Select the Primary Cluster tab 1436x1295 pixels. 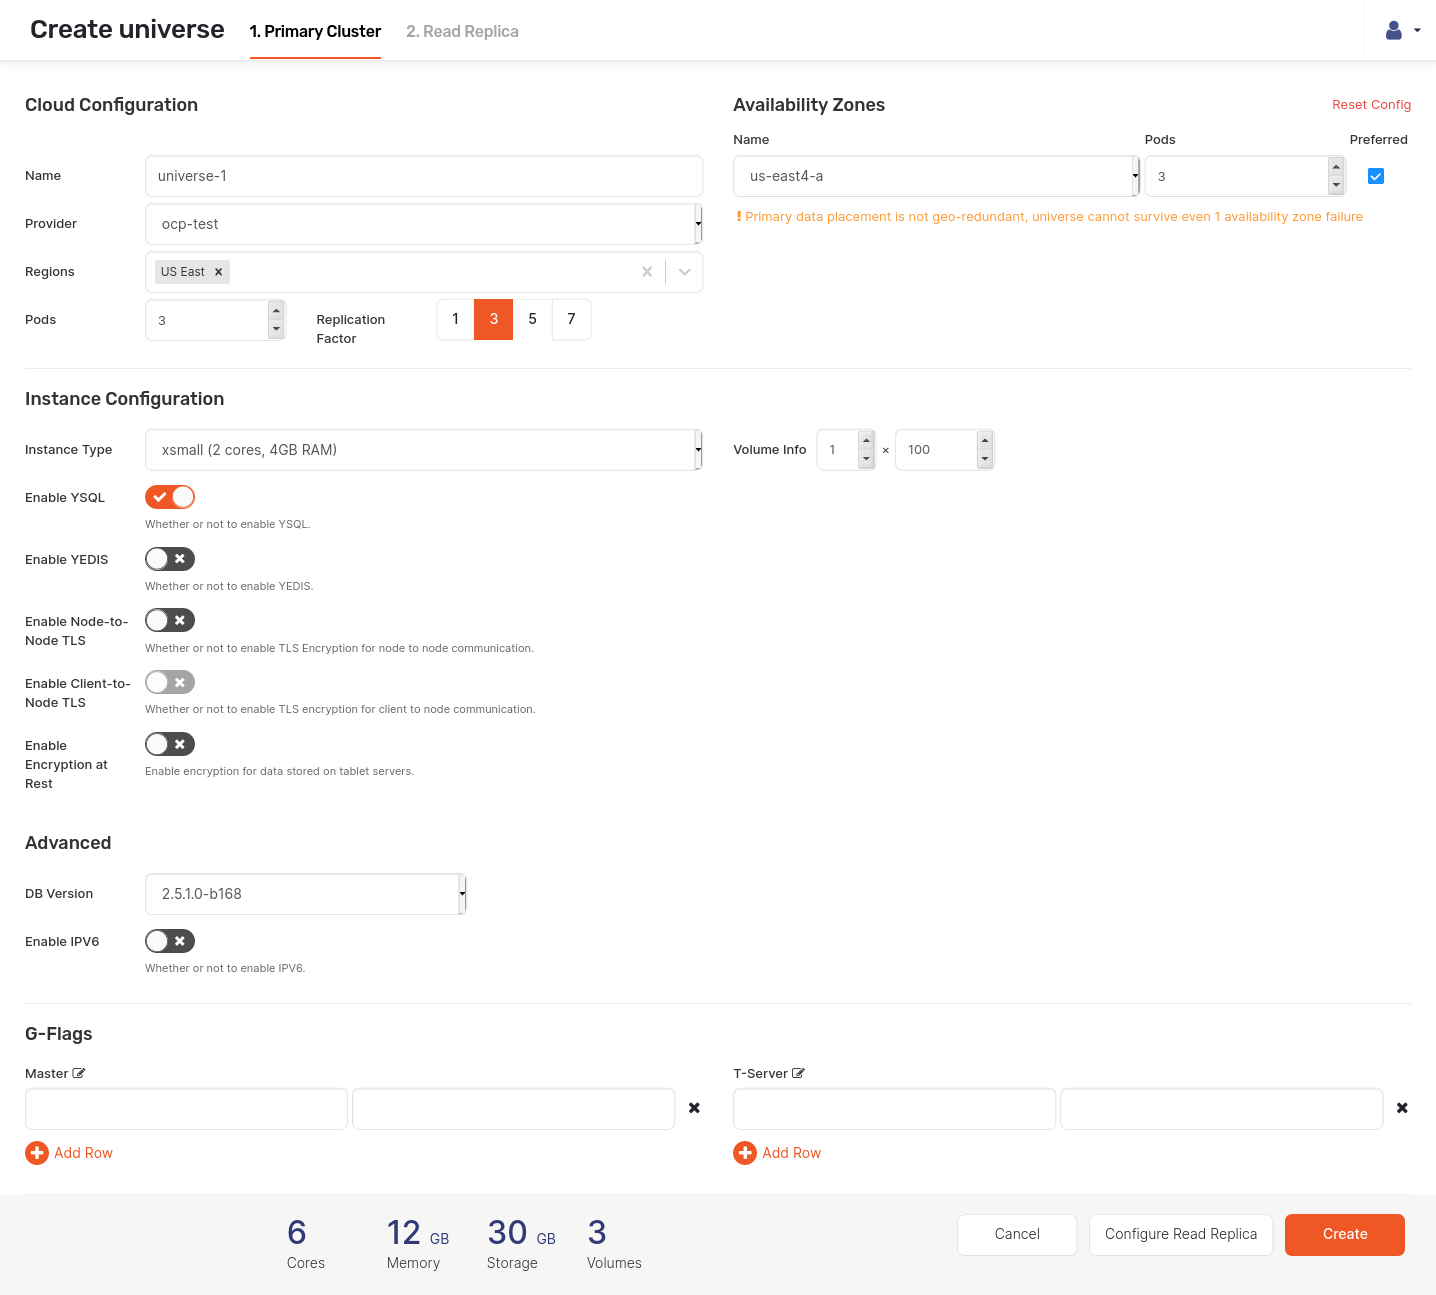[x=315, y=31]
